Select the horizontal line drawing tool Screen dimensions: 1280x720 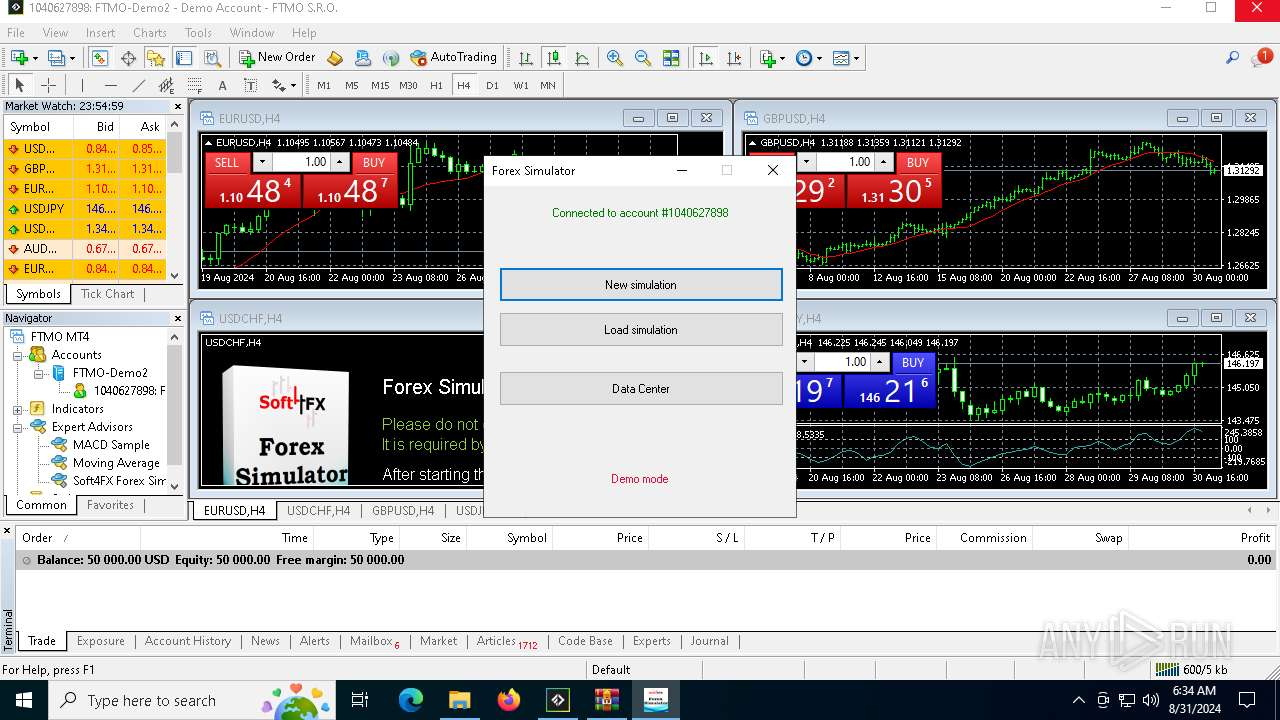(x=110, y=85)
